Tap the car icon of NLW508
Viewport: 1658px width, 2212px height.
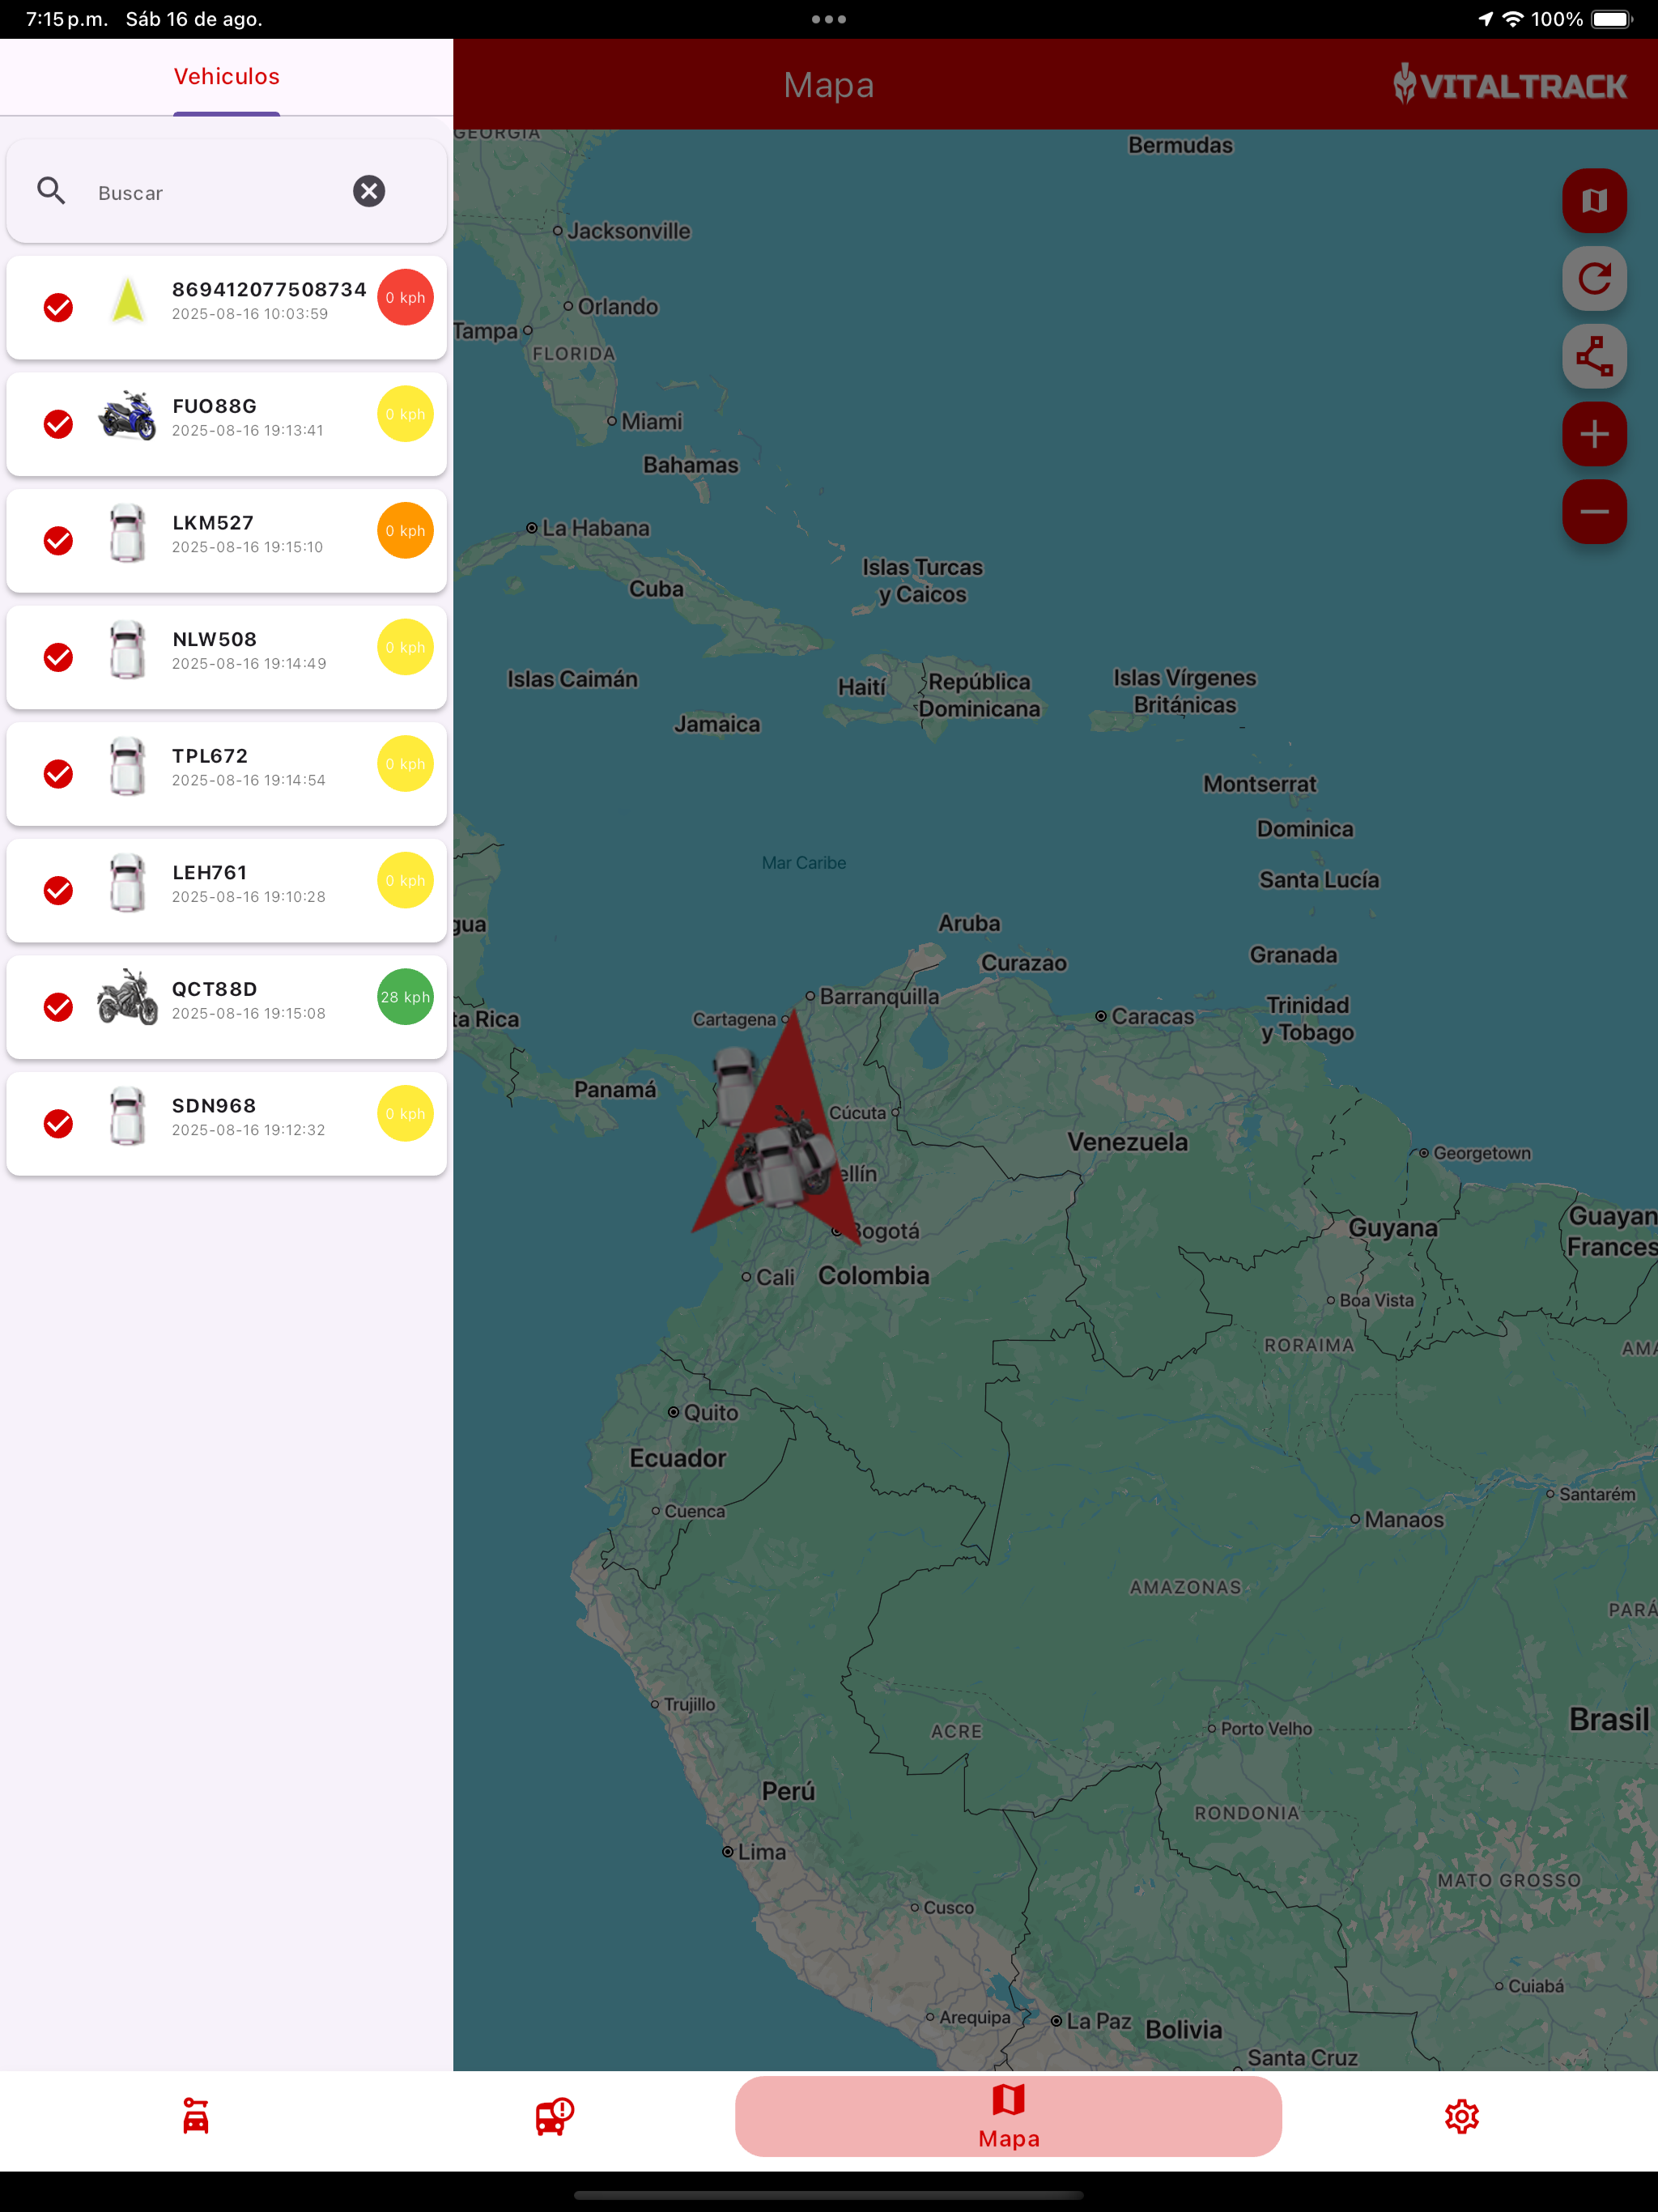[x=127, y=650]
